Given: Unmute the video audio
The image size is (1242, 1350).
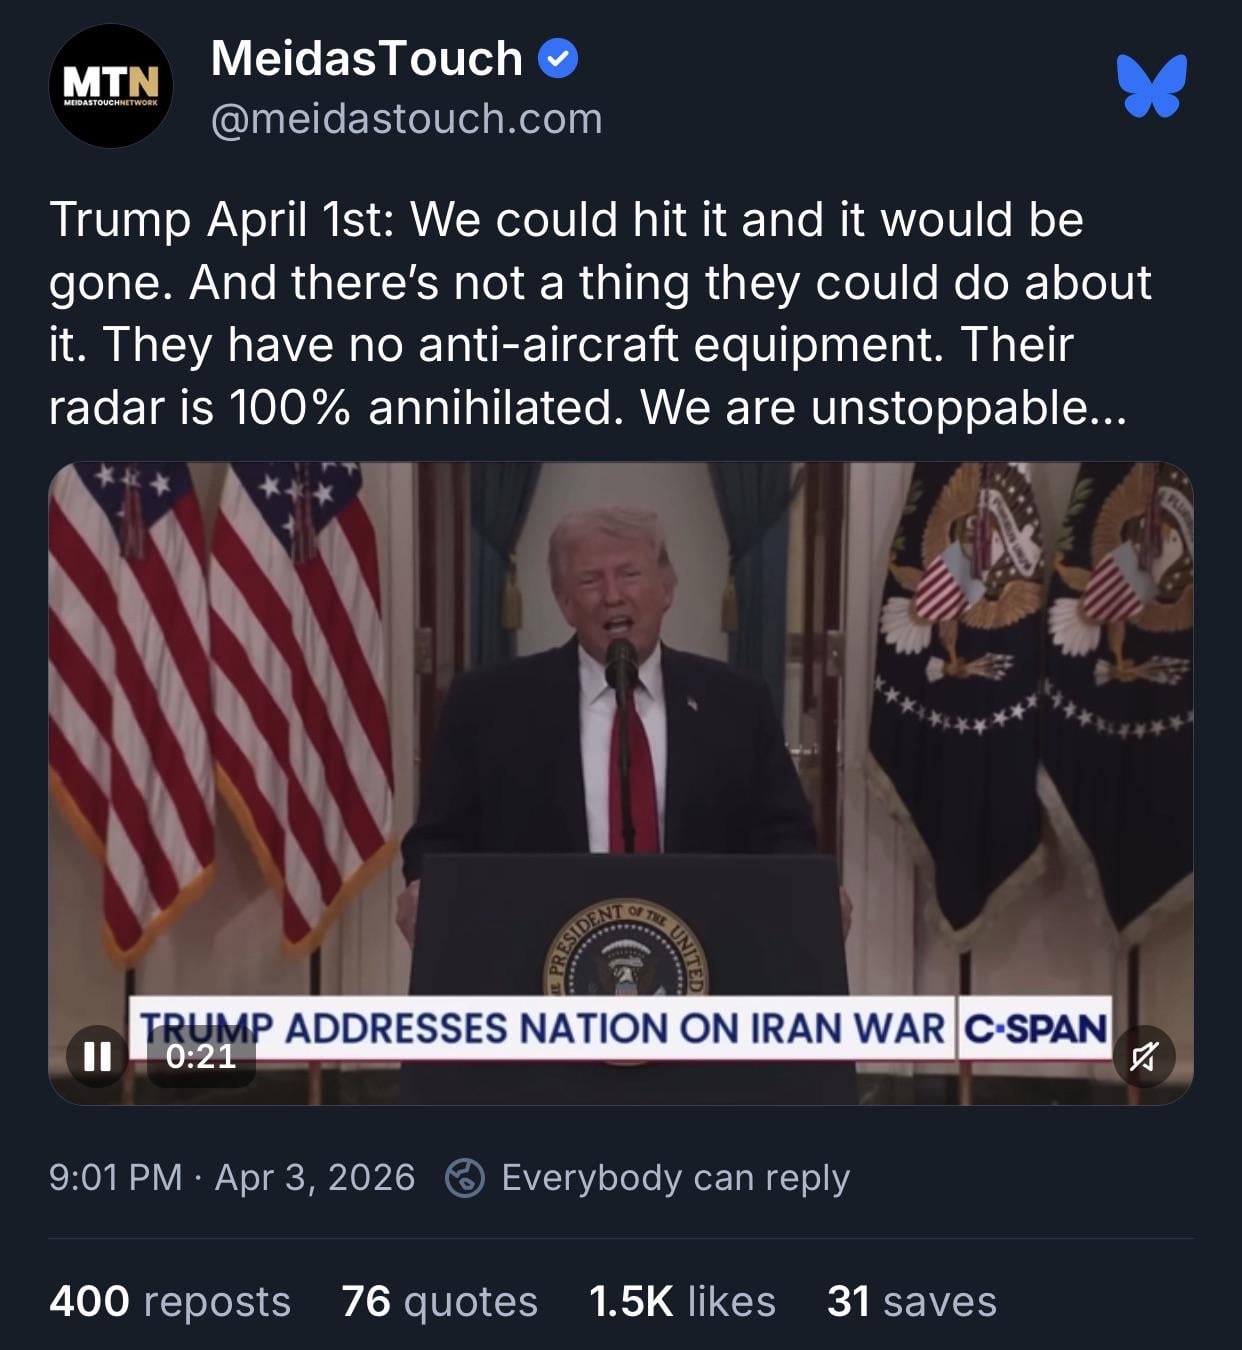Looking at the screenshot, I should coord(1144,1056).
